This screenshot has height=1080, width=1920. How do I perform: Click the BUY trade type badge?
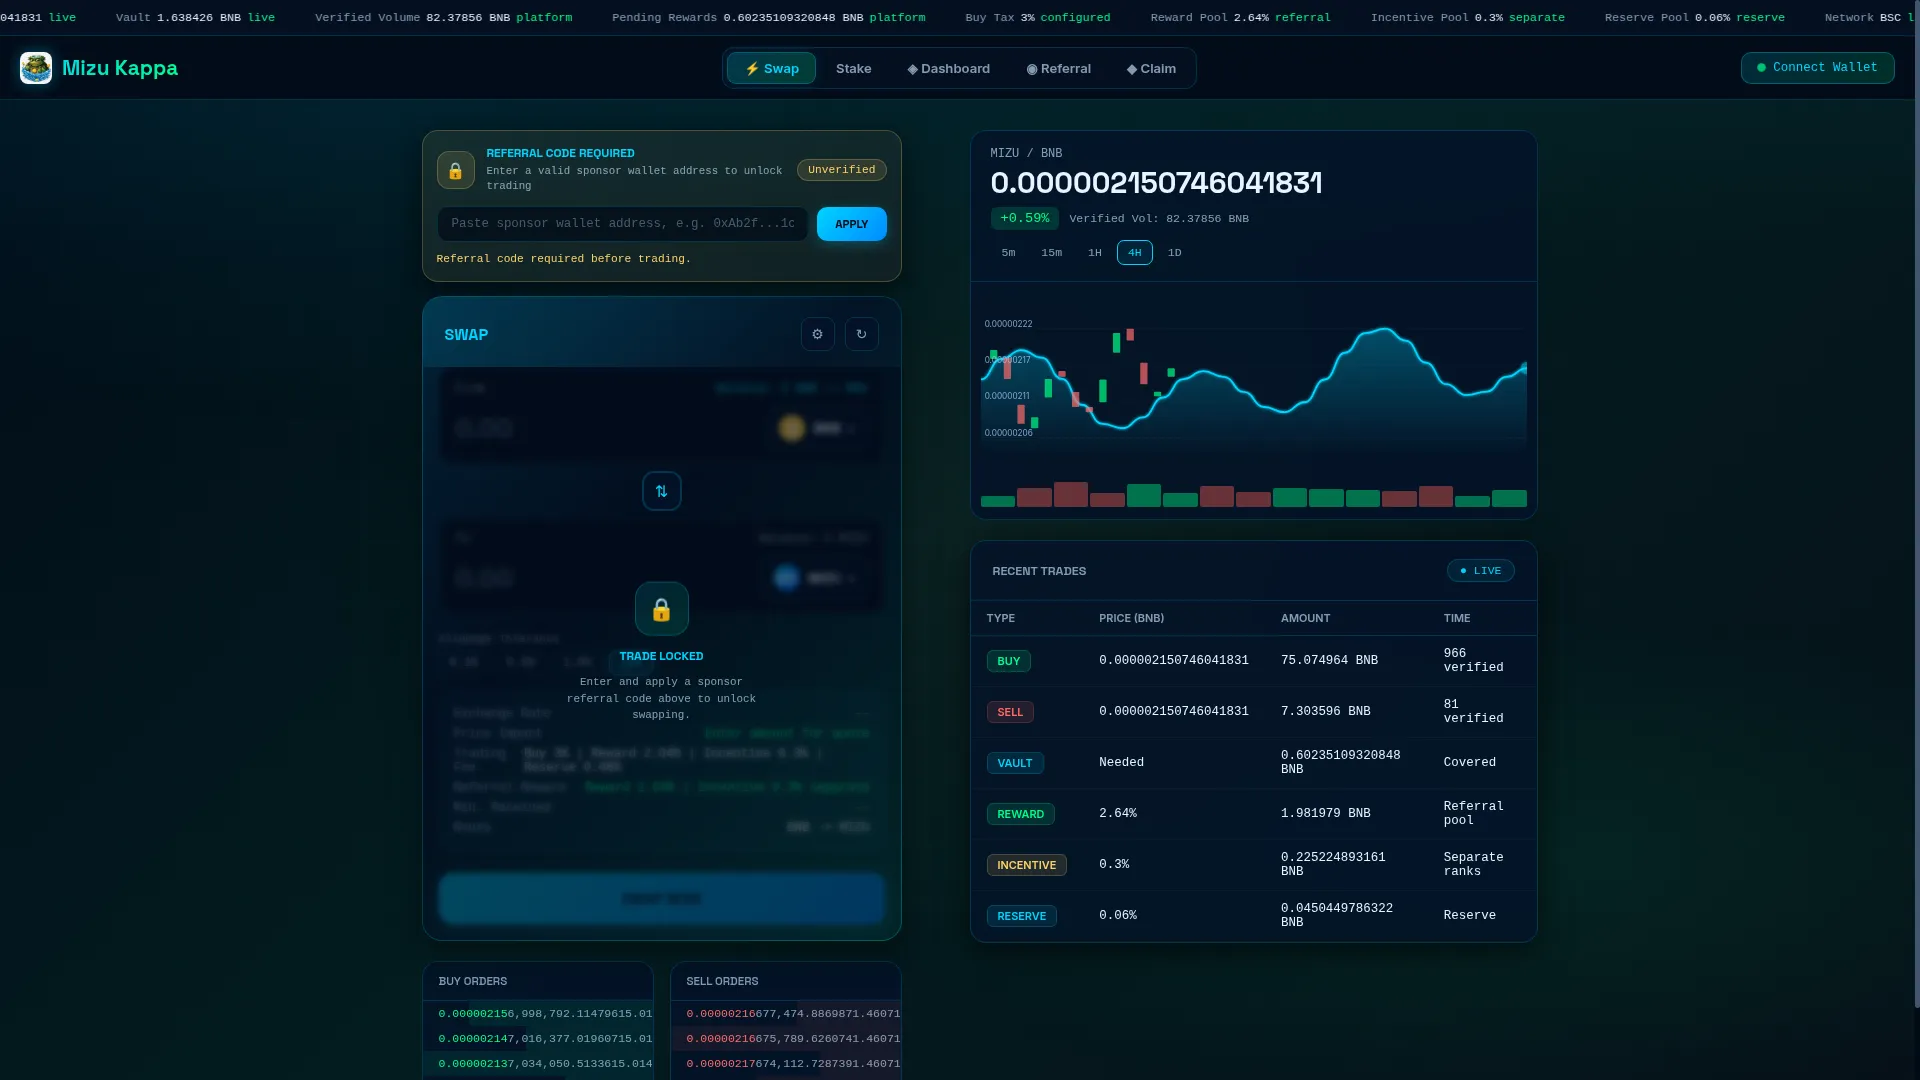click(1009, 661)
